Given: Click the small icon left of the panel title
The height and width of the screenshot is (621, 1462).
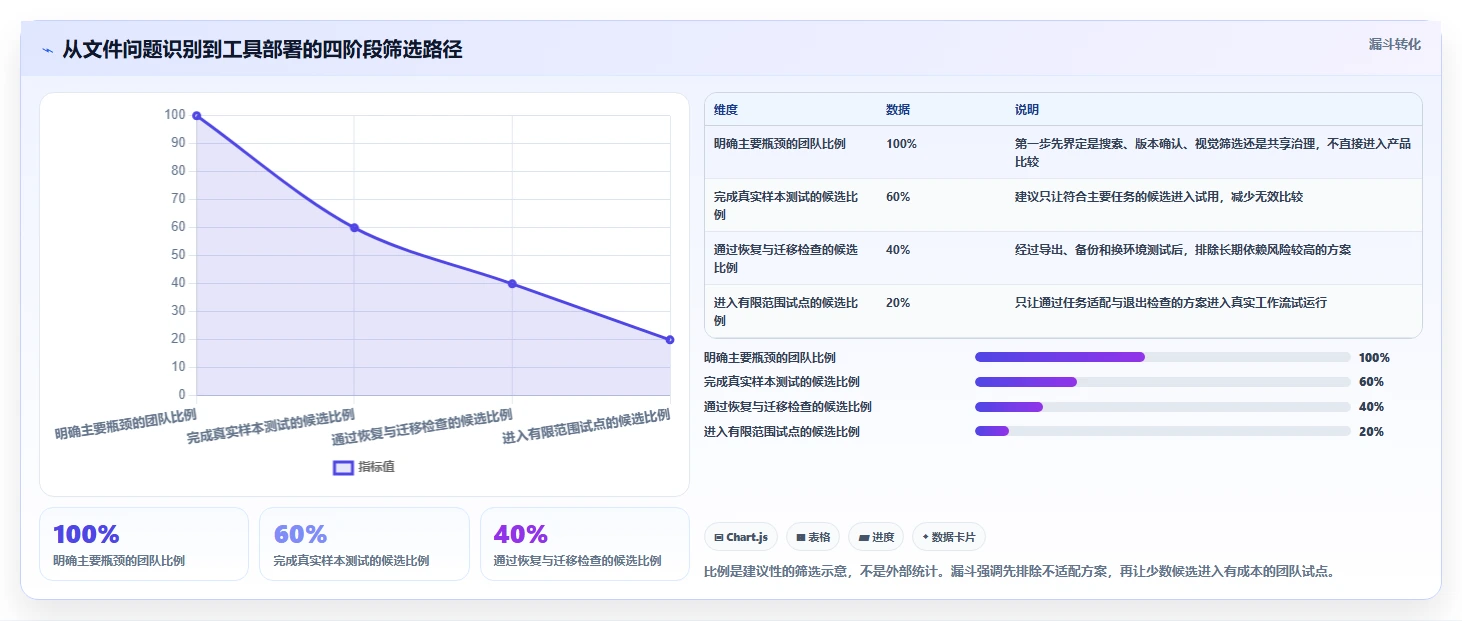Looking at the screenshot, I should point(47,50).
